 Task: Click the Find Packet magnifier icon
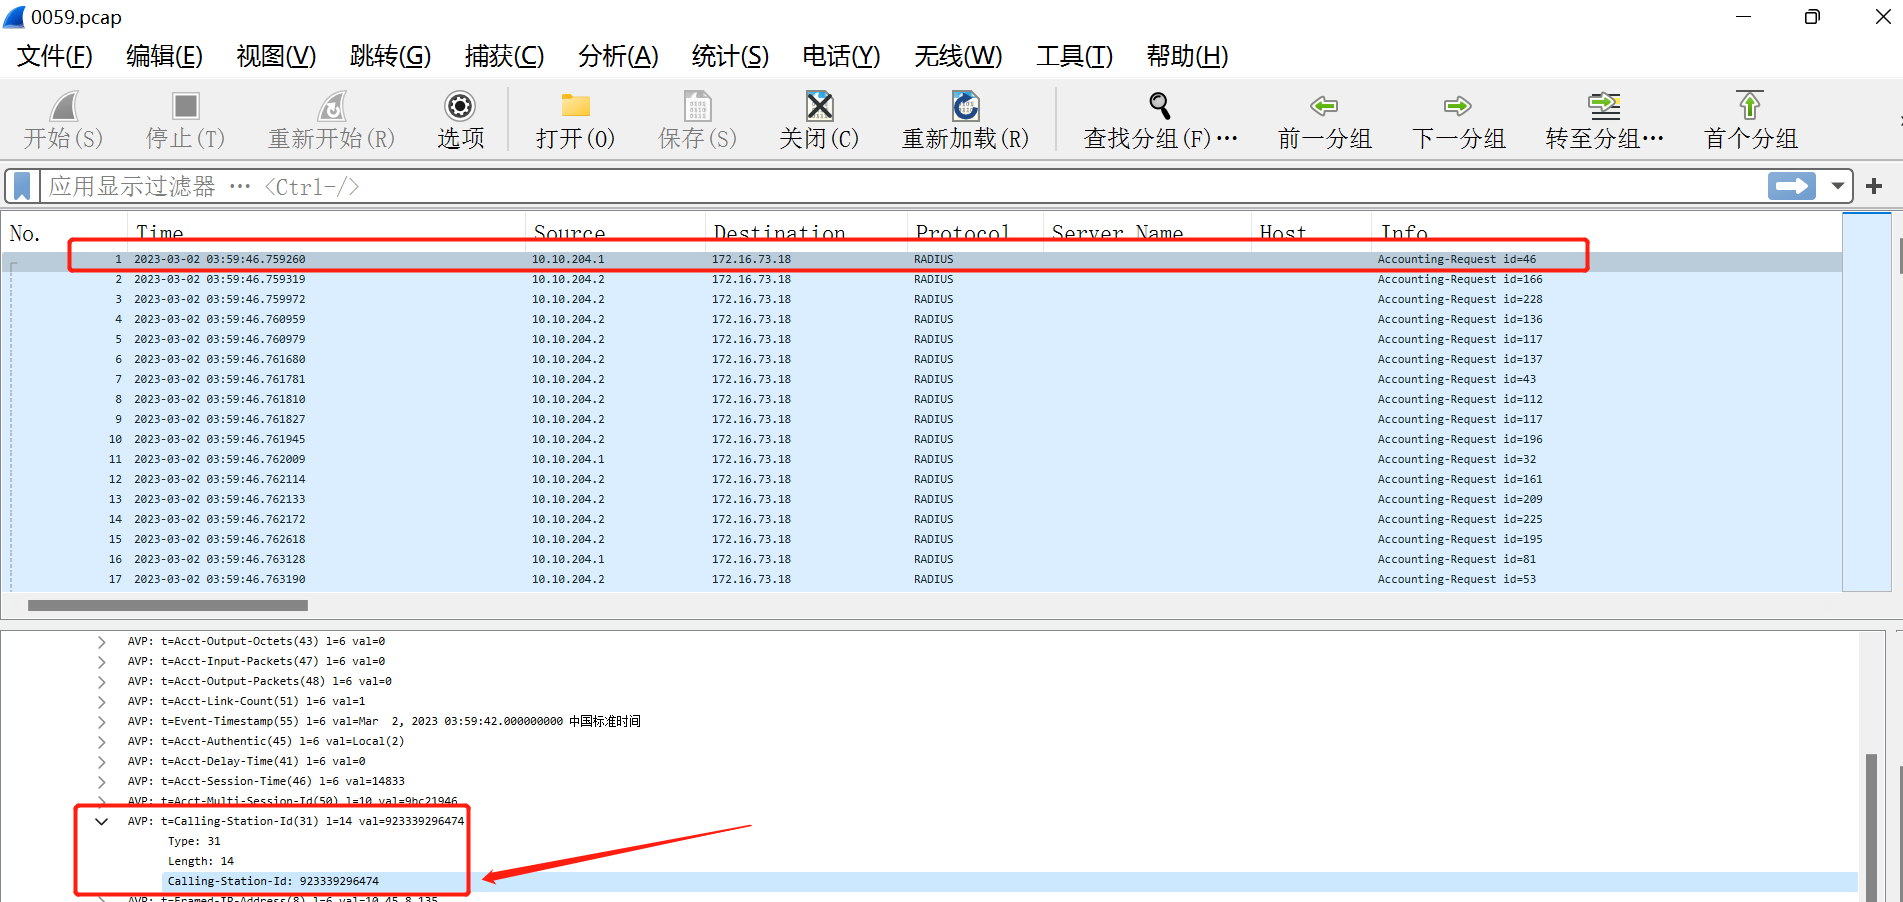tap(1160, 107)
